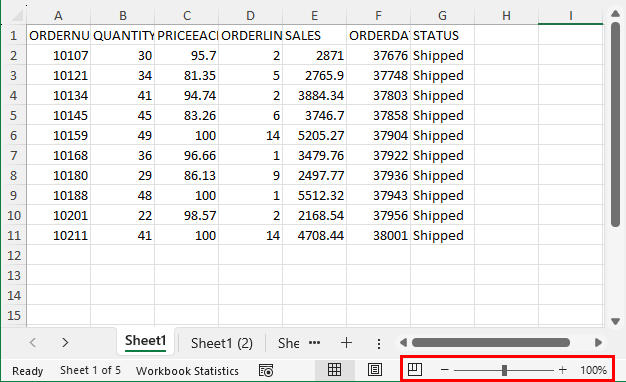Open sheet tab options vertical dots
The image size is (626, 382).
click(378, 343)
